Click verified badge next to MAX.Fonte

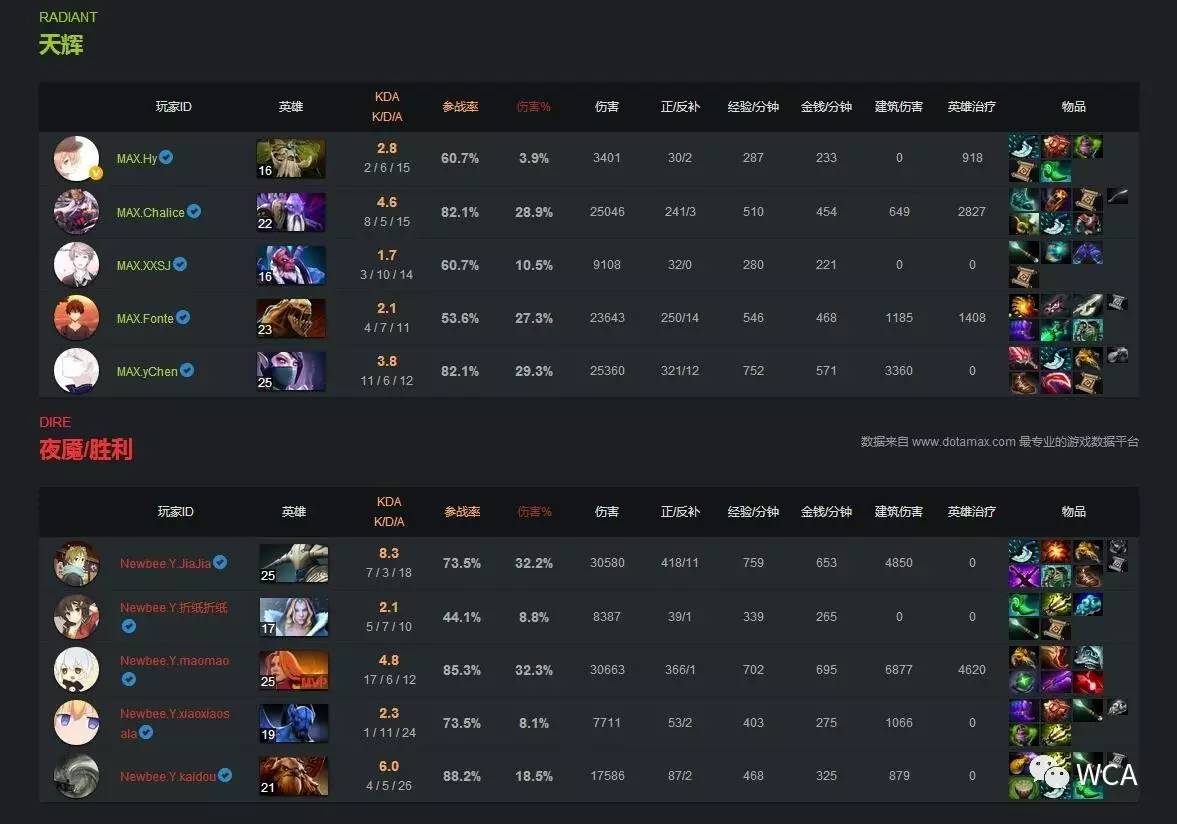[x=183, y=317]
